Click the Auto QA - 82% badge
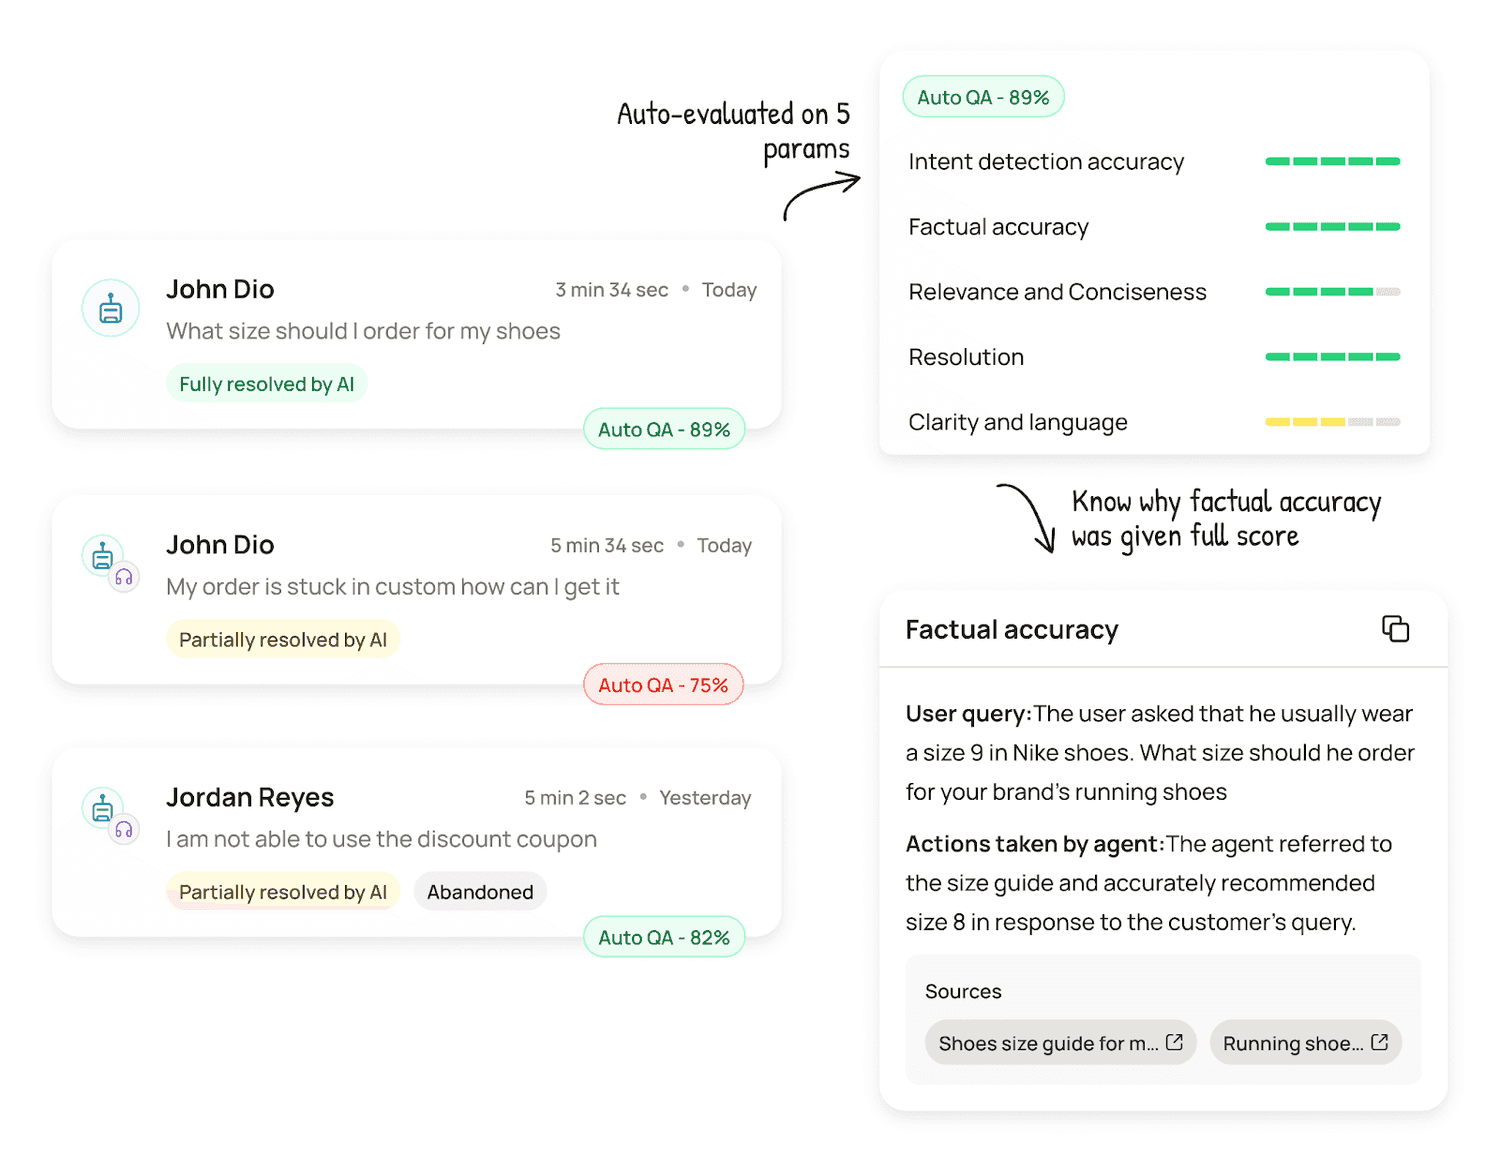1500x1161 pixels. pos(664,937)
